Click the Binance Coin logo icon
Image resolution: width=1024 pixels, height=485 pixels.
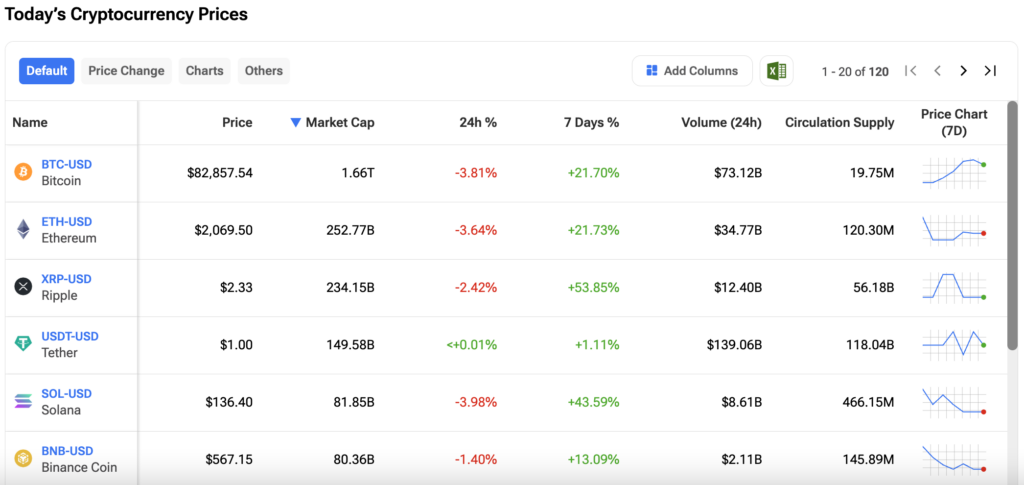(x=23, y=459)
